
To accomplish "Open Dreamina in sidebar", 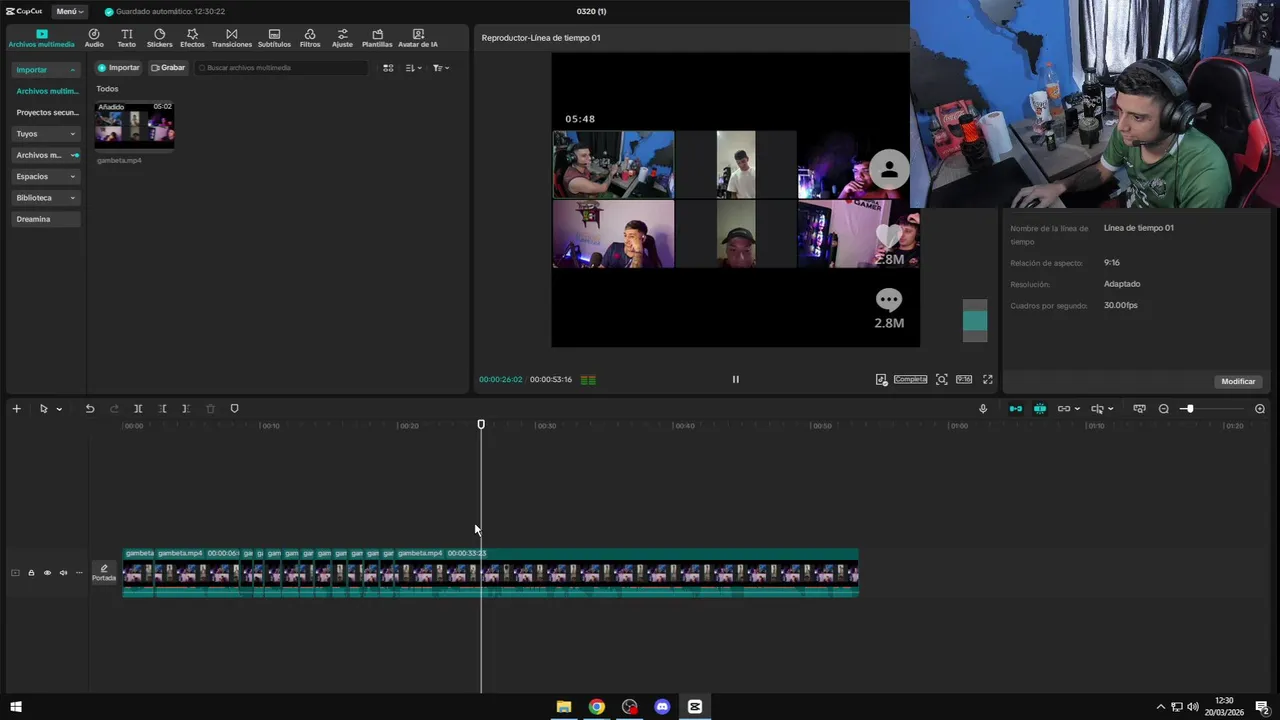I will tap(46, 219).
